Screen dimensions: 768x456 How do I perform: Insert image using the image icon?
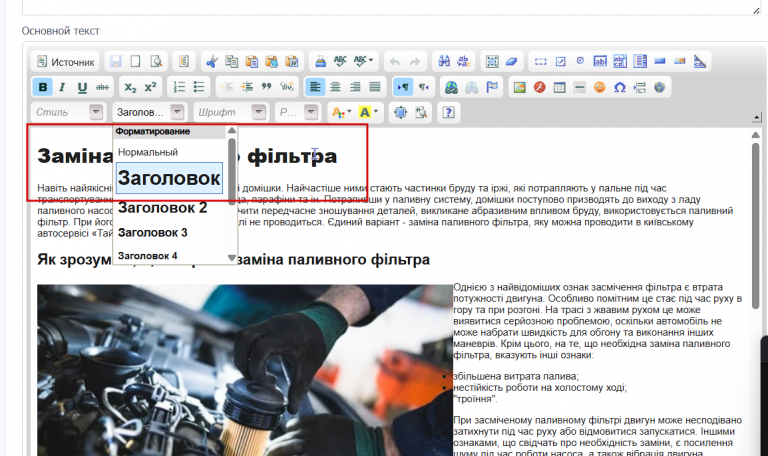(519, 87)
